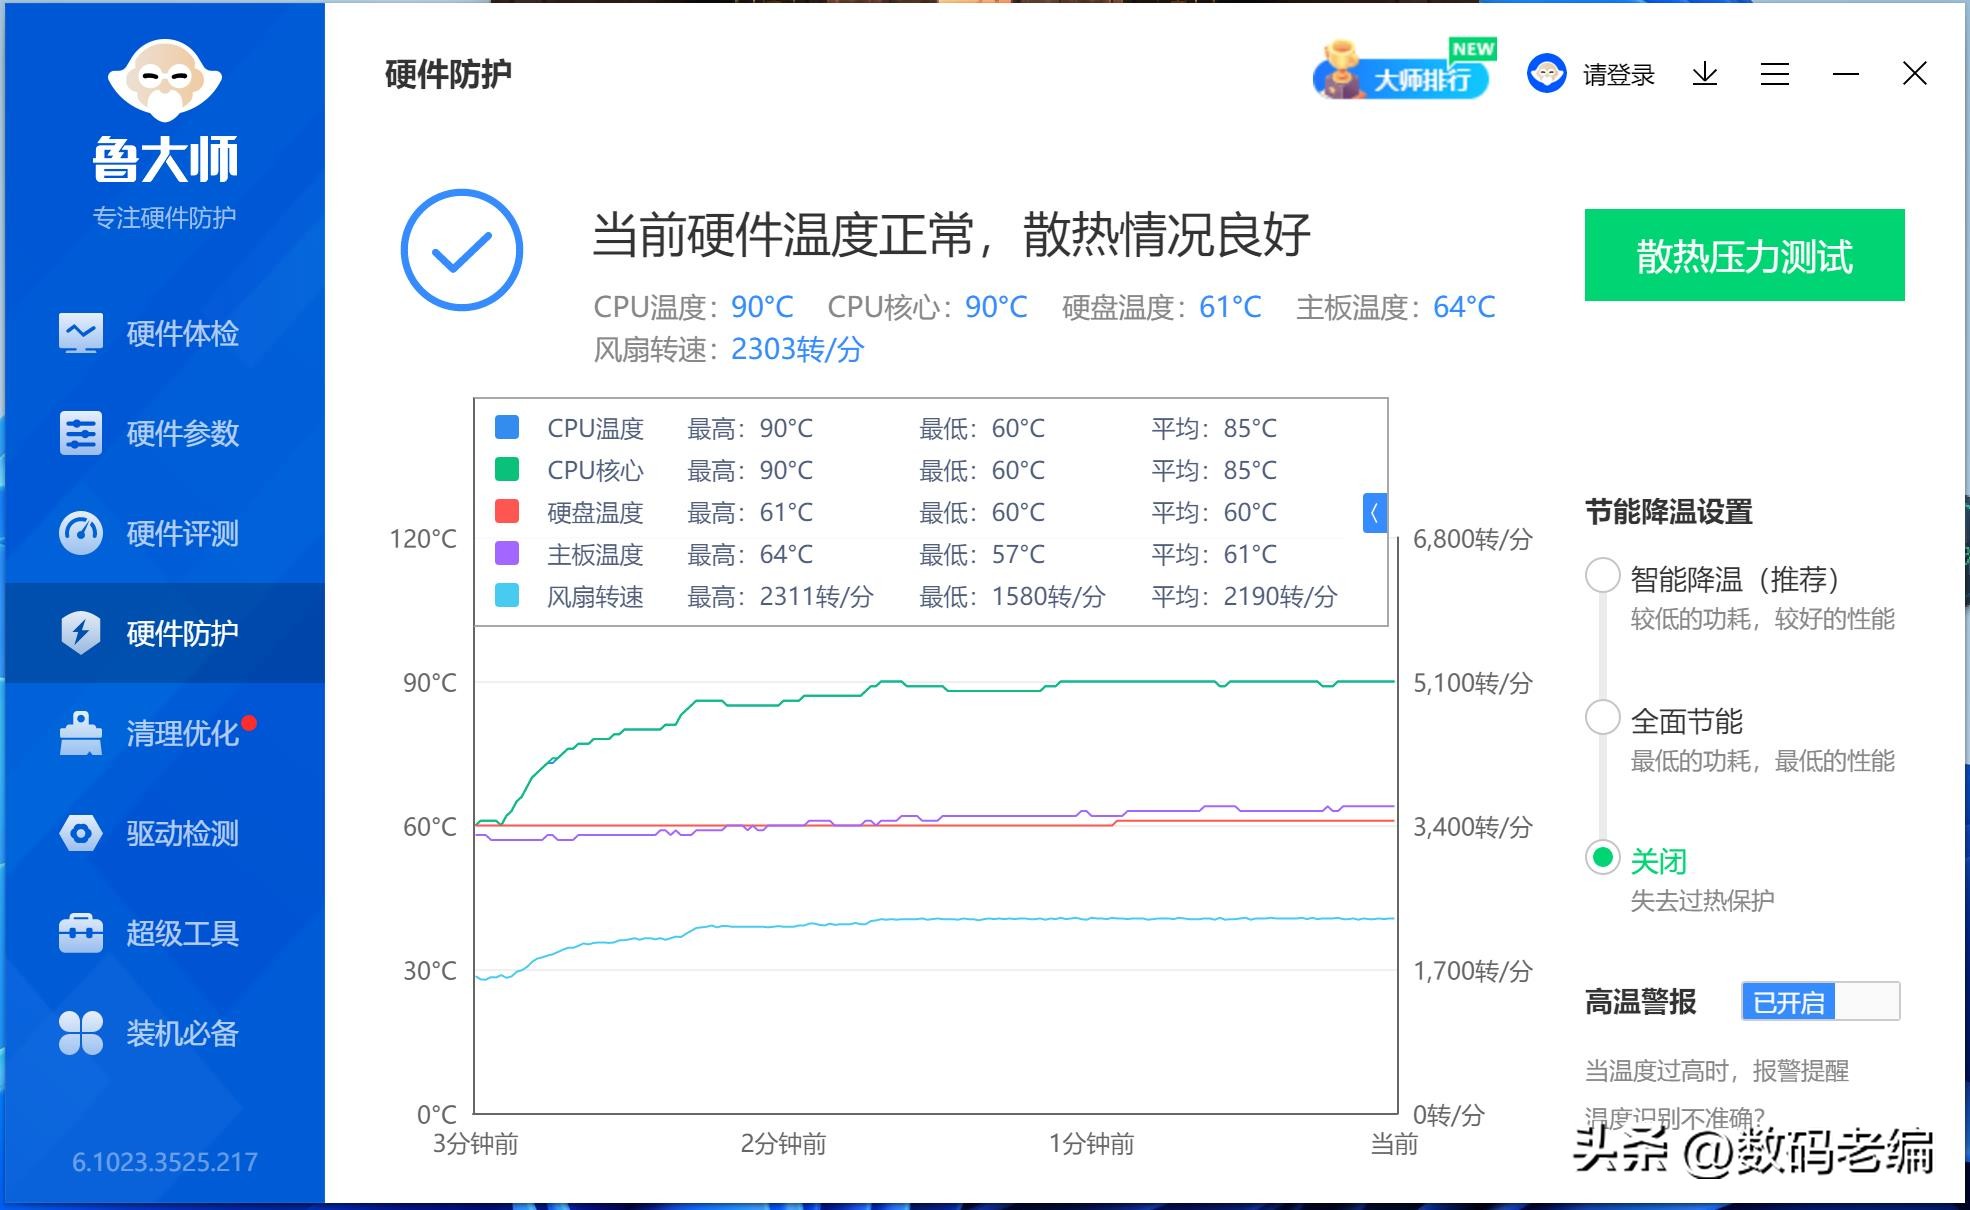Select the 硬件评测 sidebar icon
Image resolution: width=1970 pixels, height=1210 pixels.
82,533
